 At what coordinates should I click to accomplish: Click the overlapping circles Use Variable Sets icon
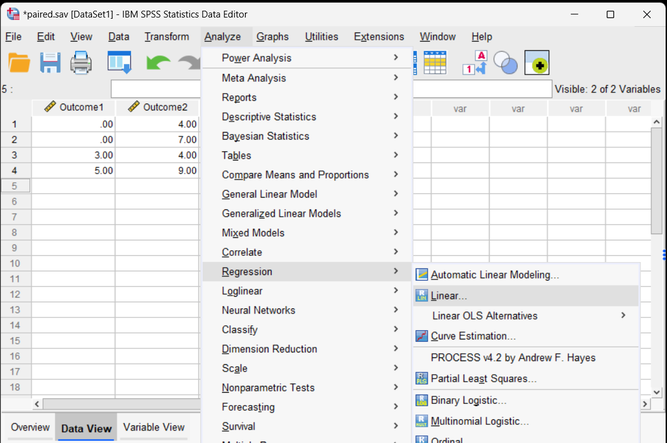[505, 63]
